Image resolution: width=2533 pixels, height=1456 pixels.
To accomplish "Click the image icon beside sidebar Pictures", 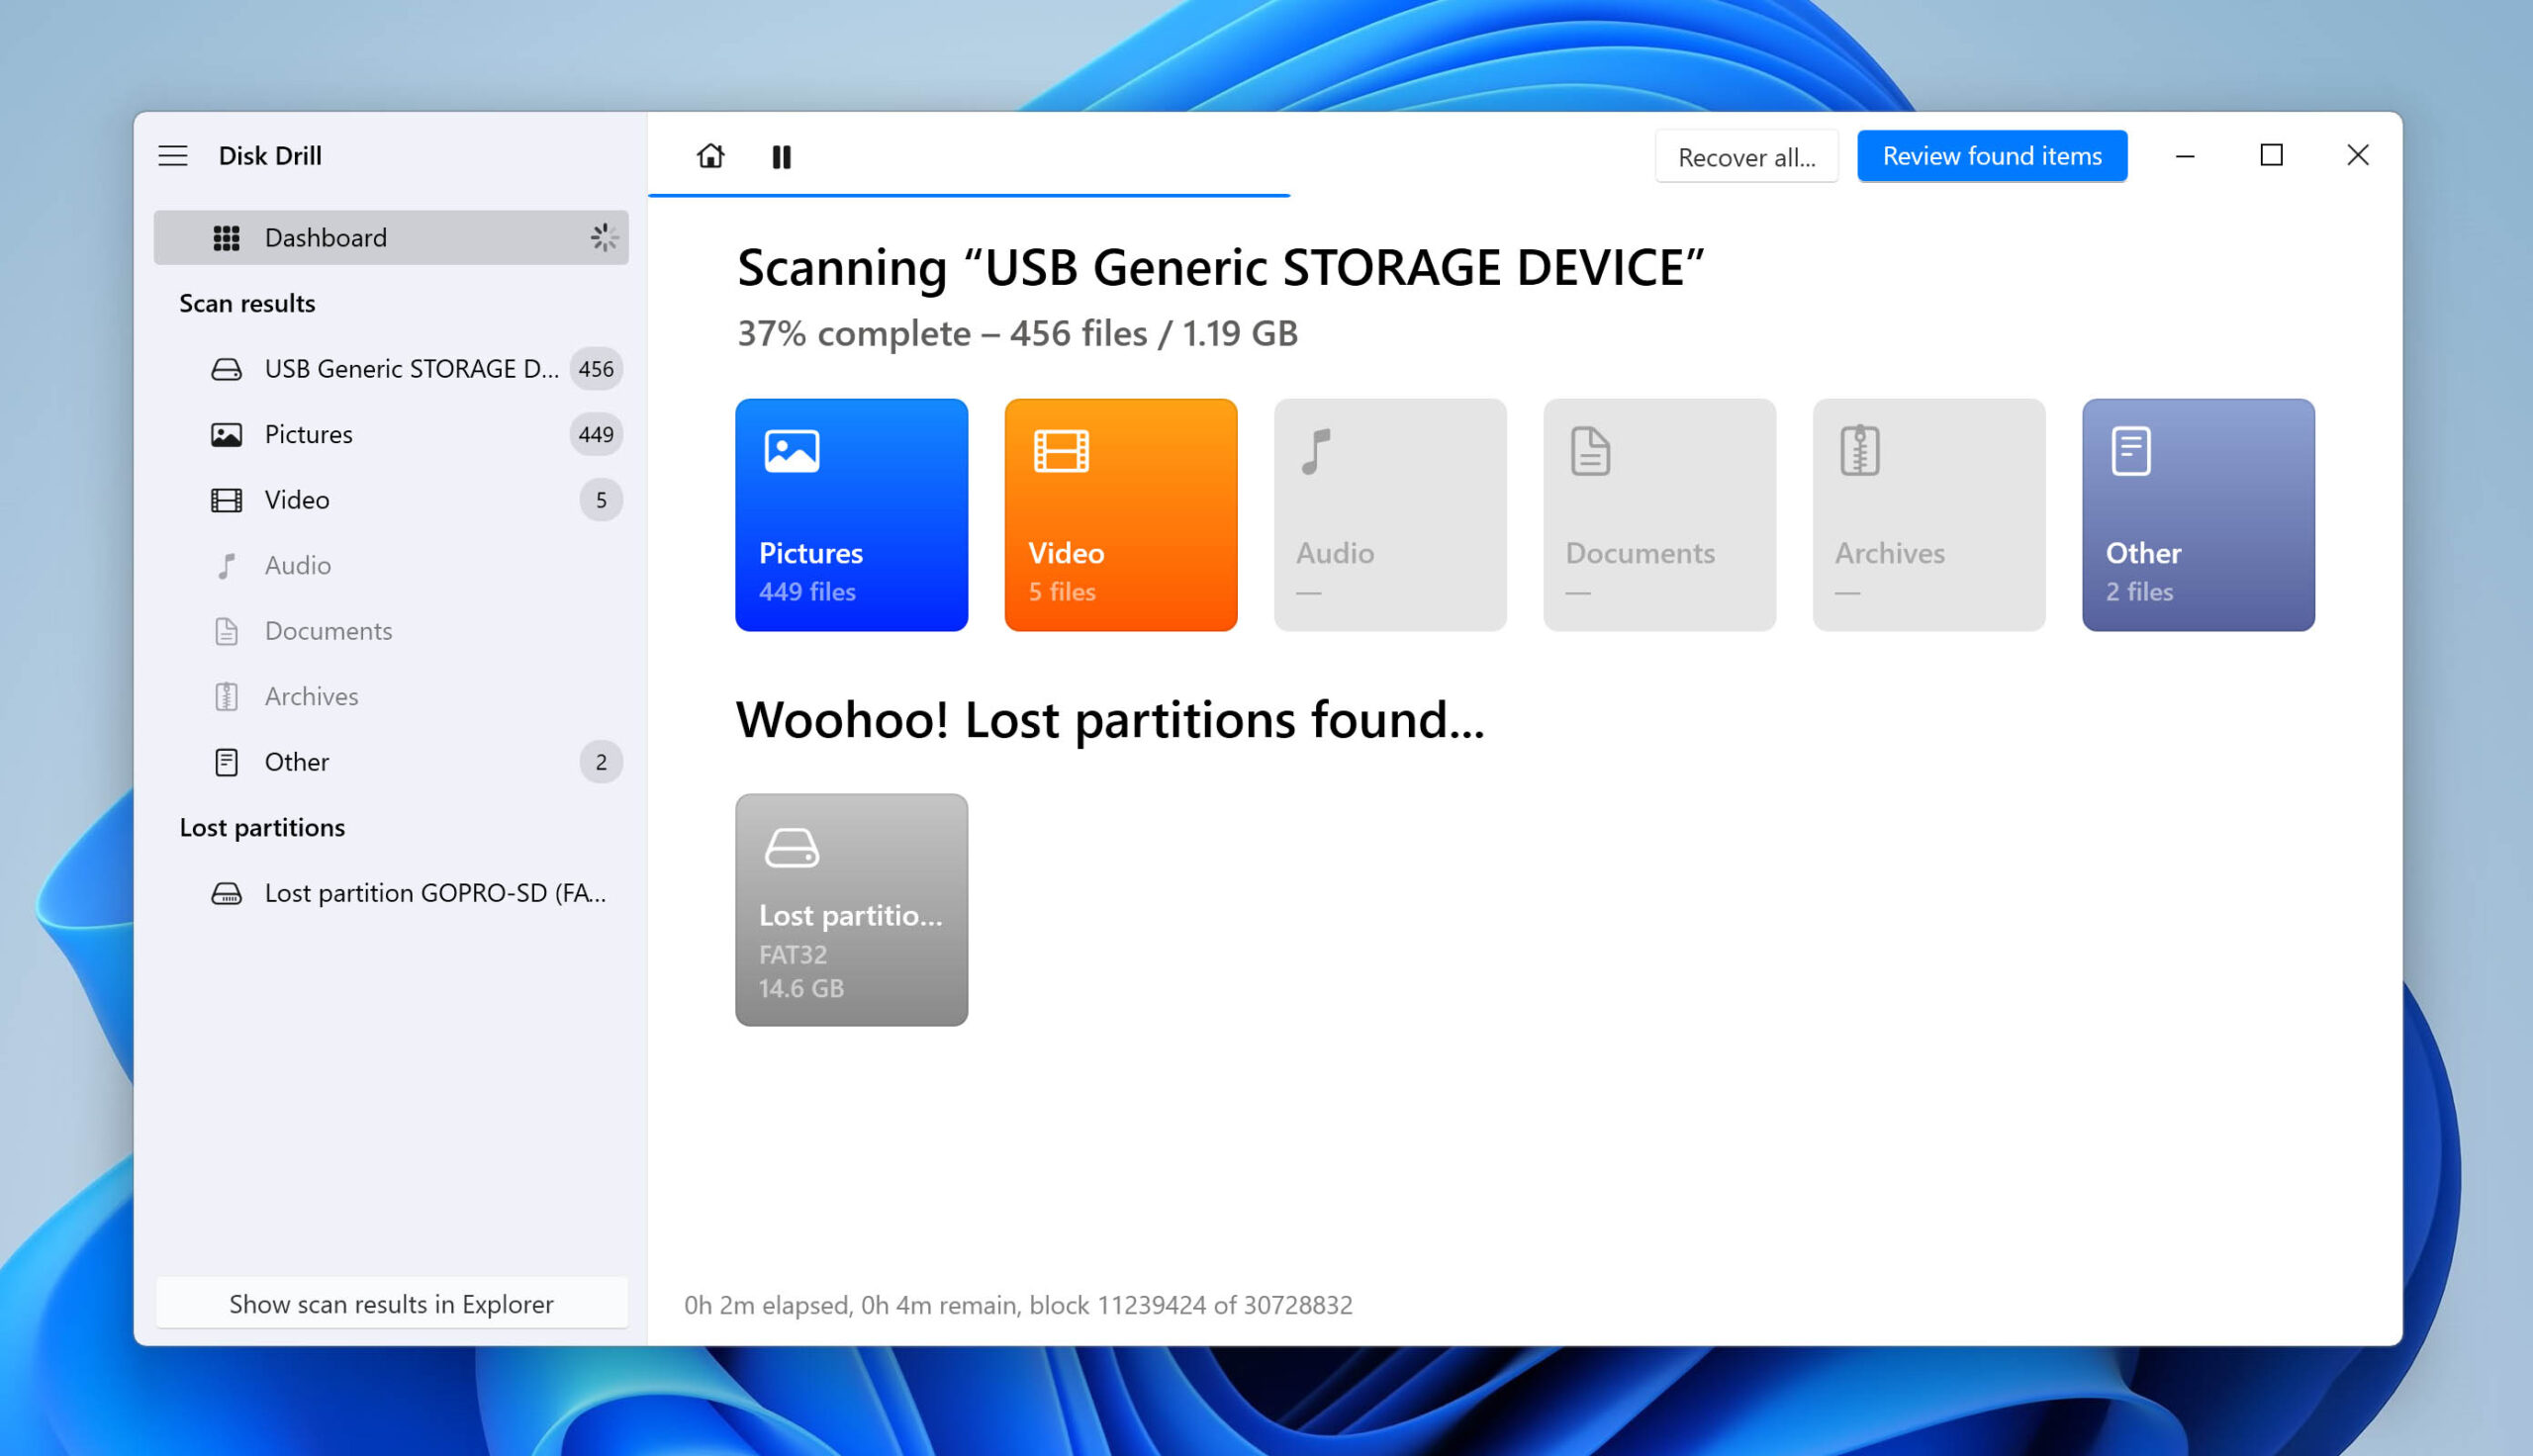I will tap(227, 435).
